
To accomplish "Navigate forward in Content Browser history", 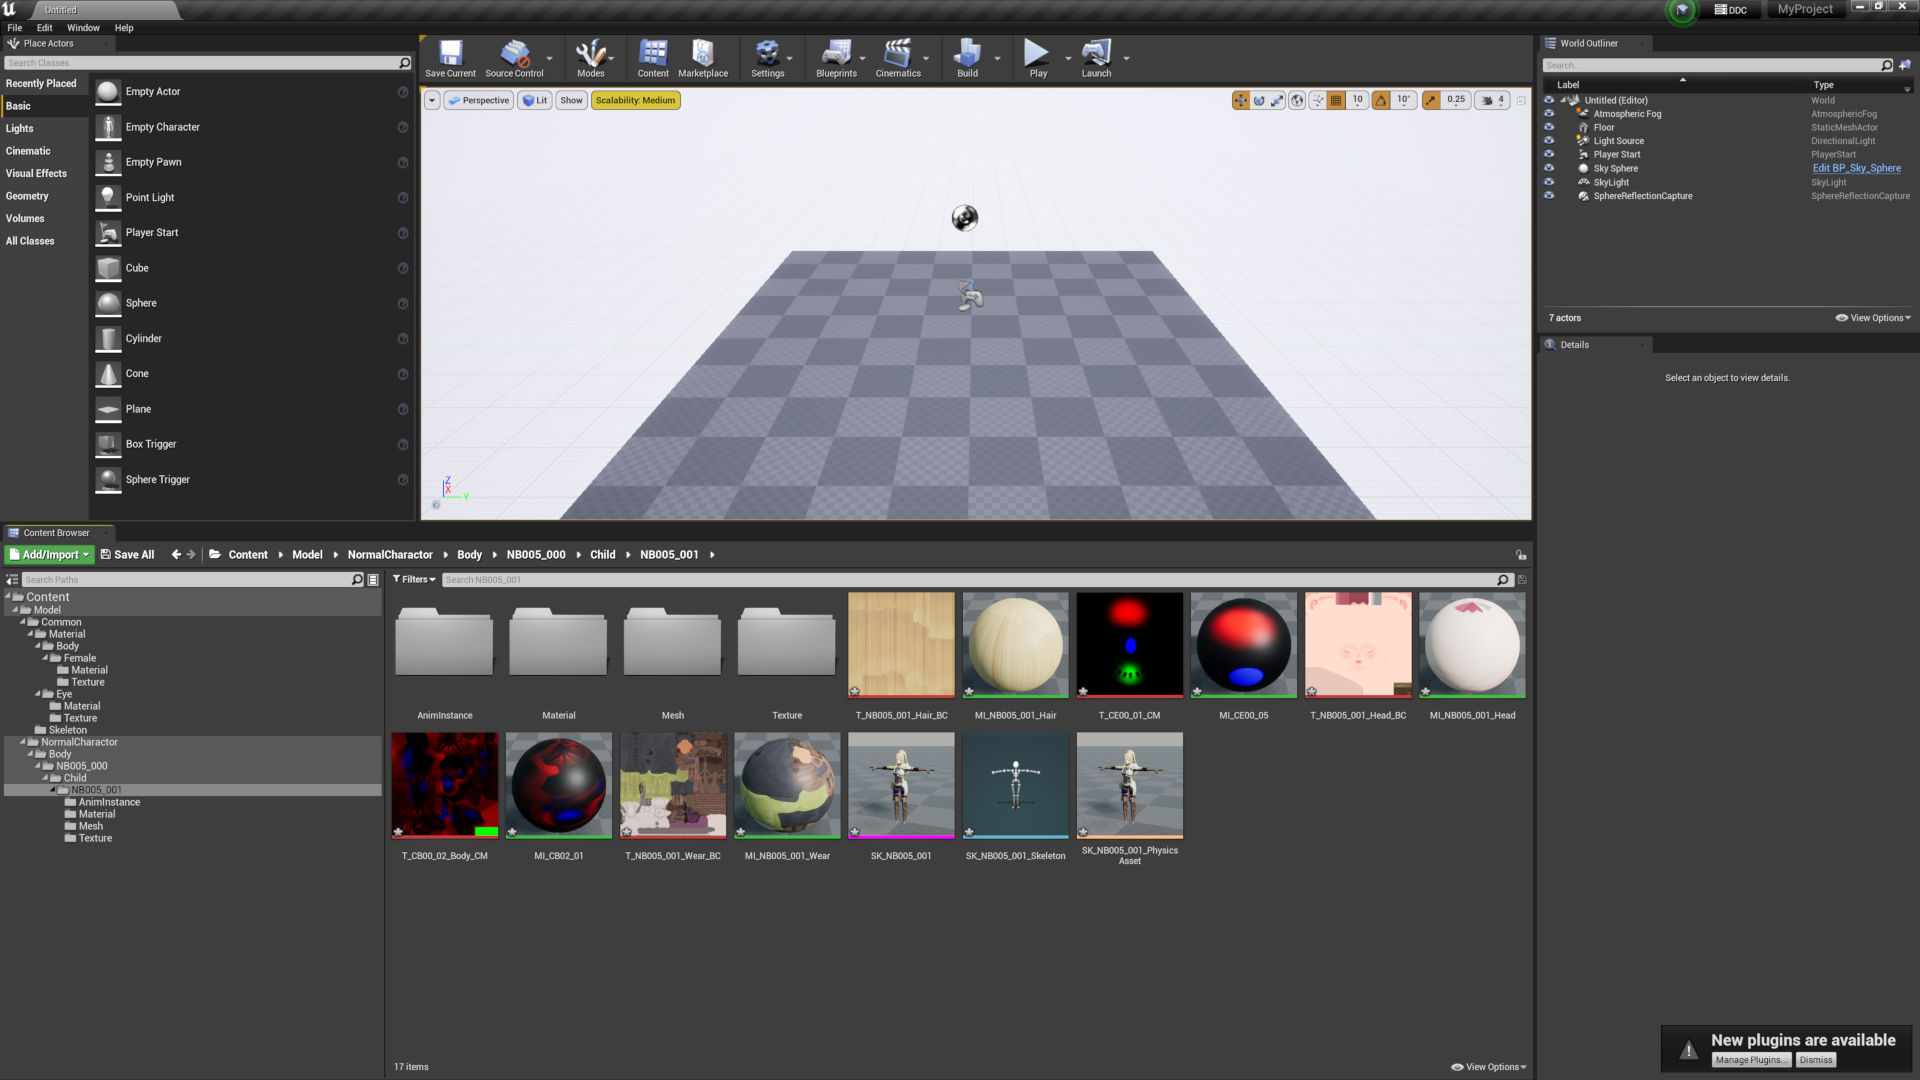I will pos(191,554).
